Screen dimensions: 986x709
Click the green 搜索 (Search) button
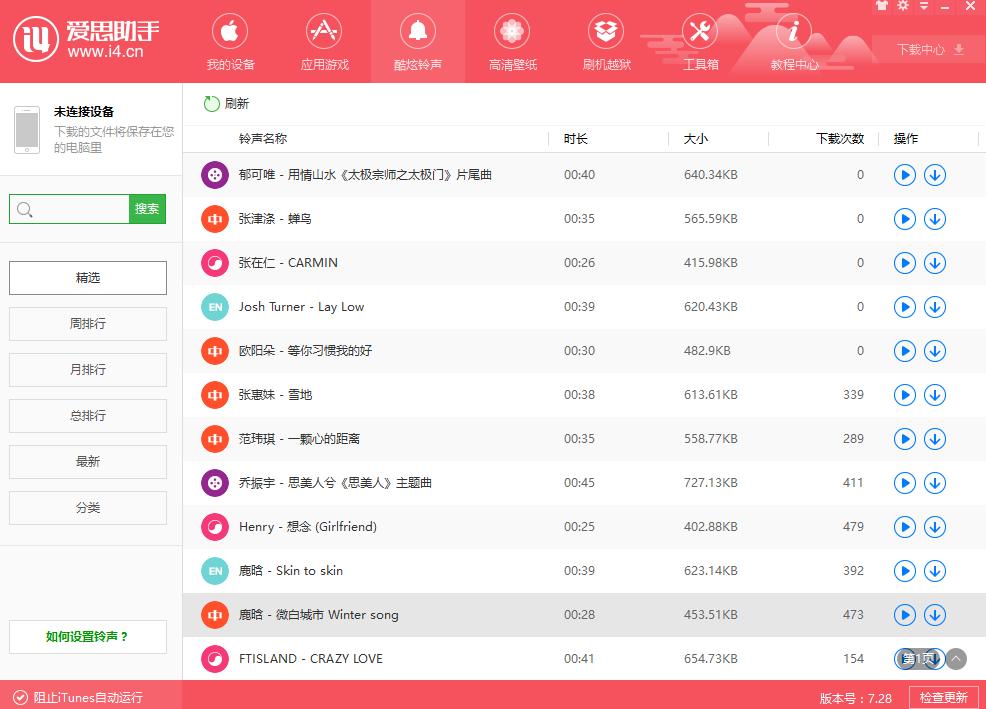point(146,209)
